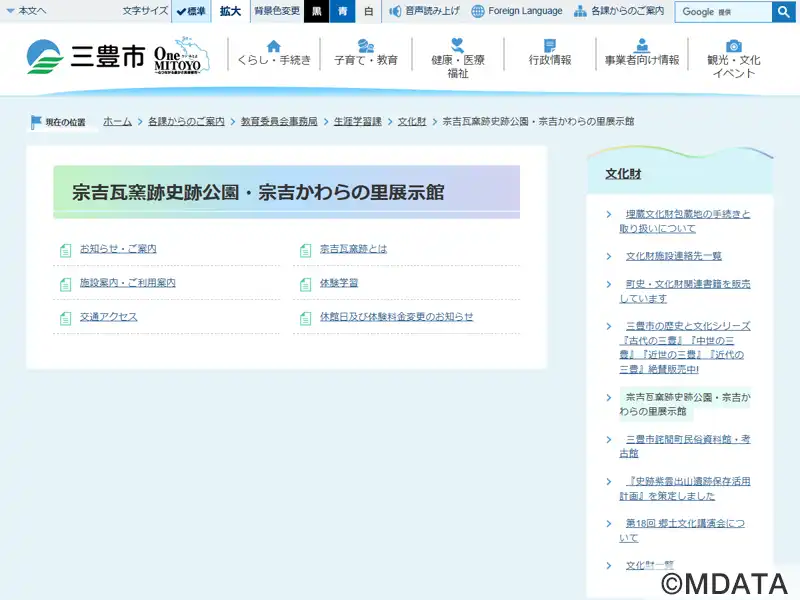Switch background color to black (黒)
This screenshot has height=600, width=800.
point(317,12)
